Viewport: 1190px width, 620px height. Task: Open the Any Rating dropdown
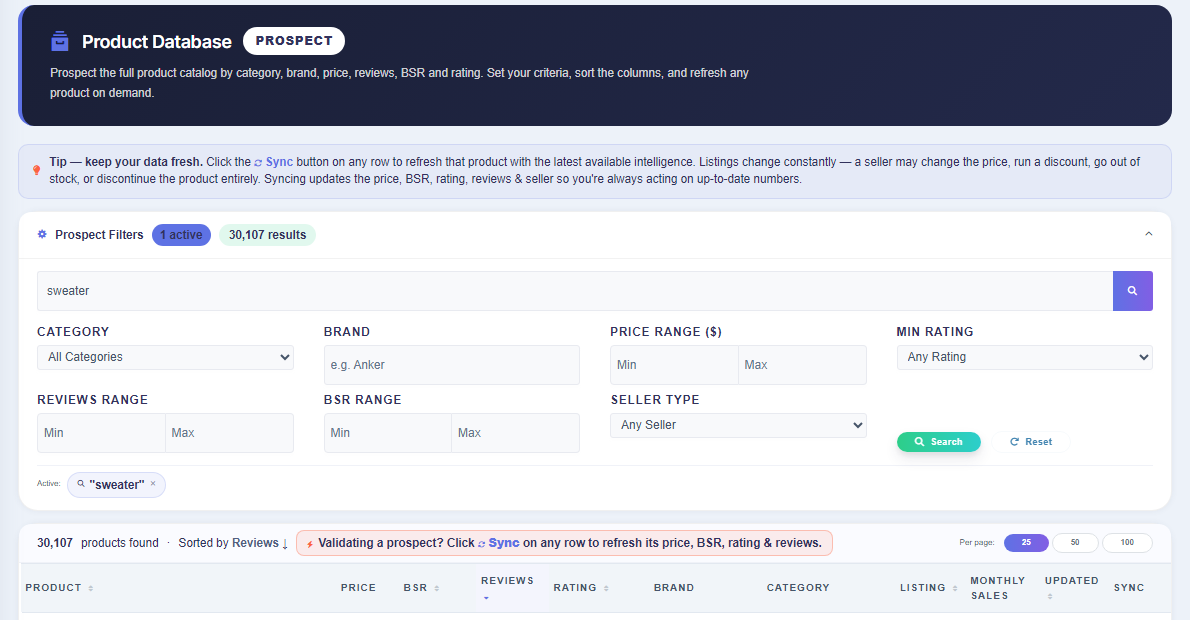1025,357
